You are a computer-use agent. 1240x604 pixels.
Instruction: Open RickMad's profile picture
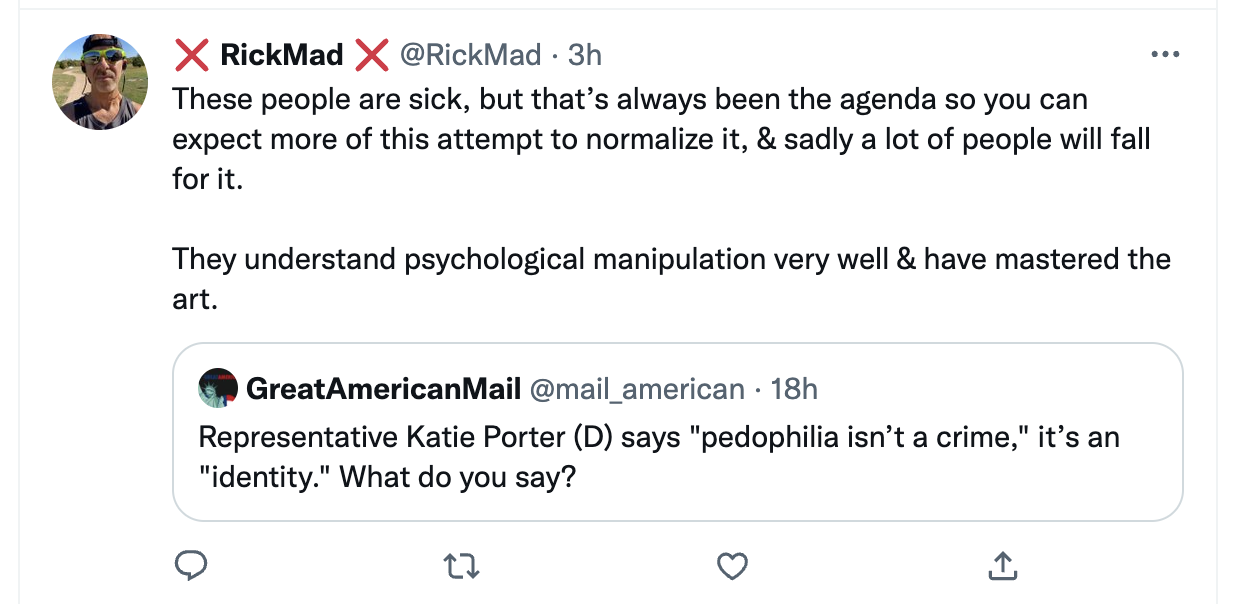point(100,81)
